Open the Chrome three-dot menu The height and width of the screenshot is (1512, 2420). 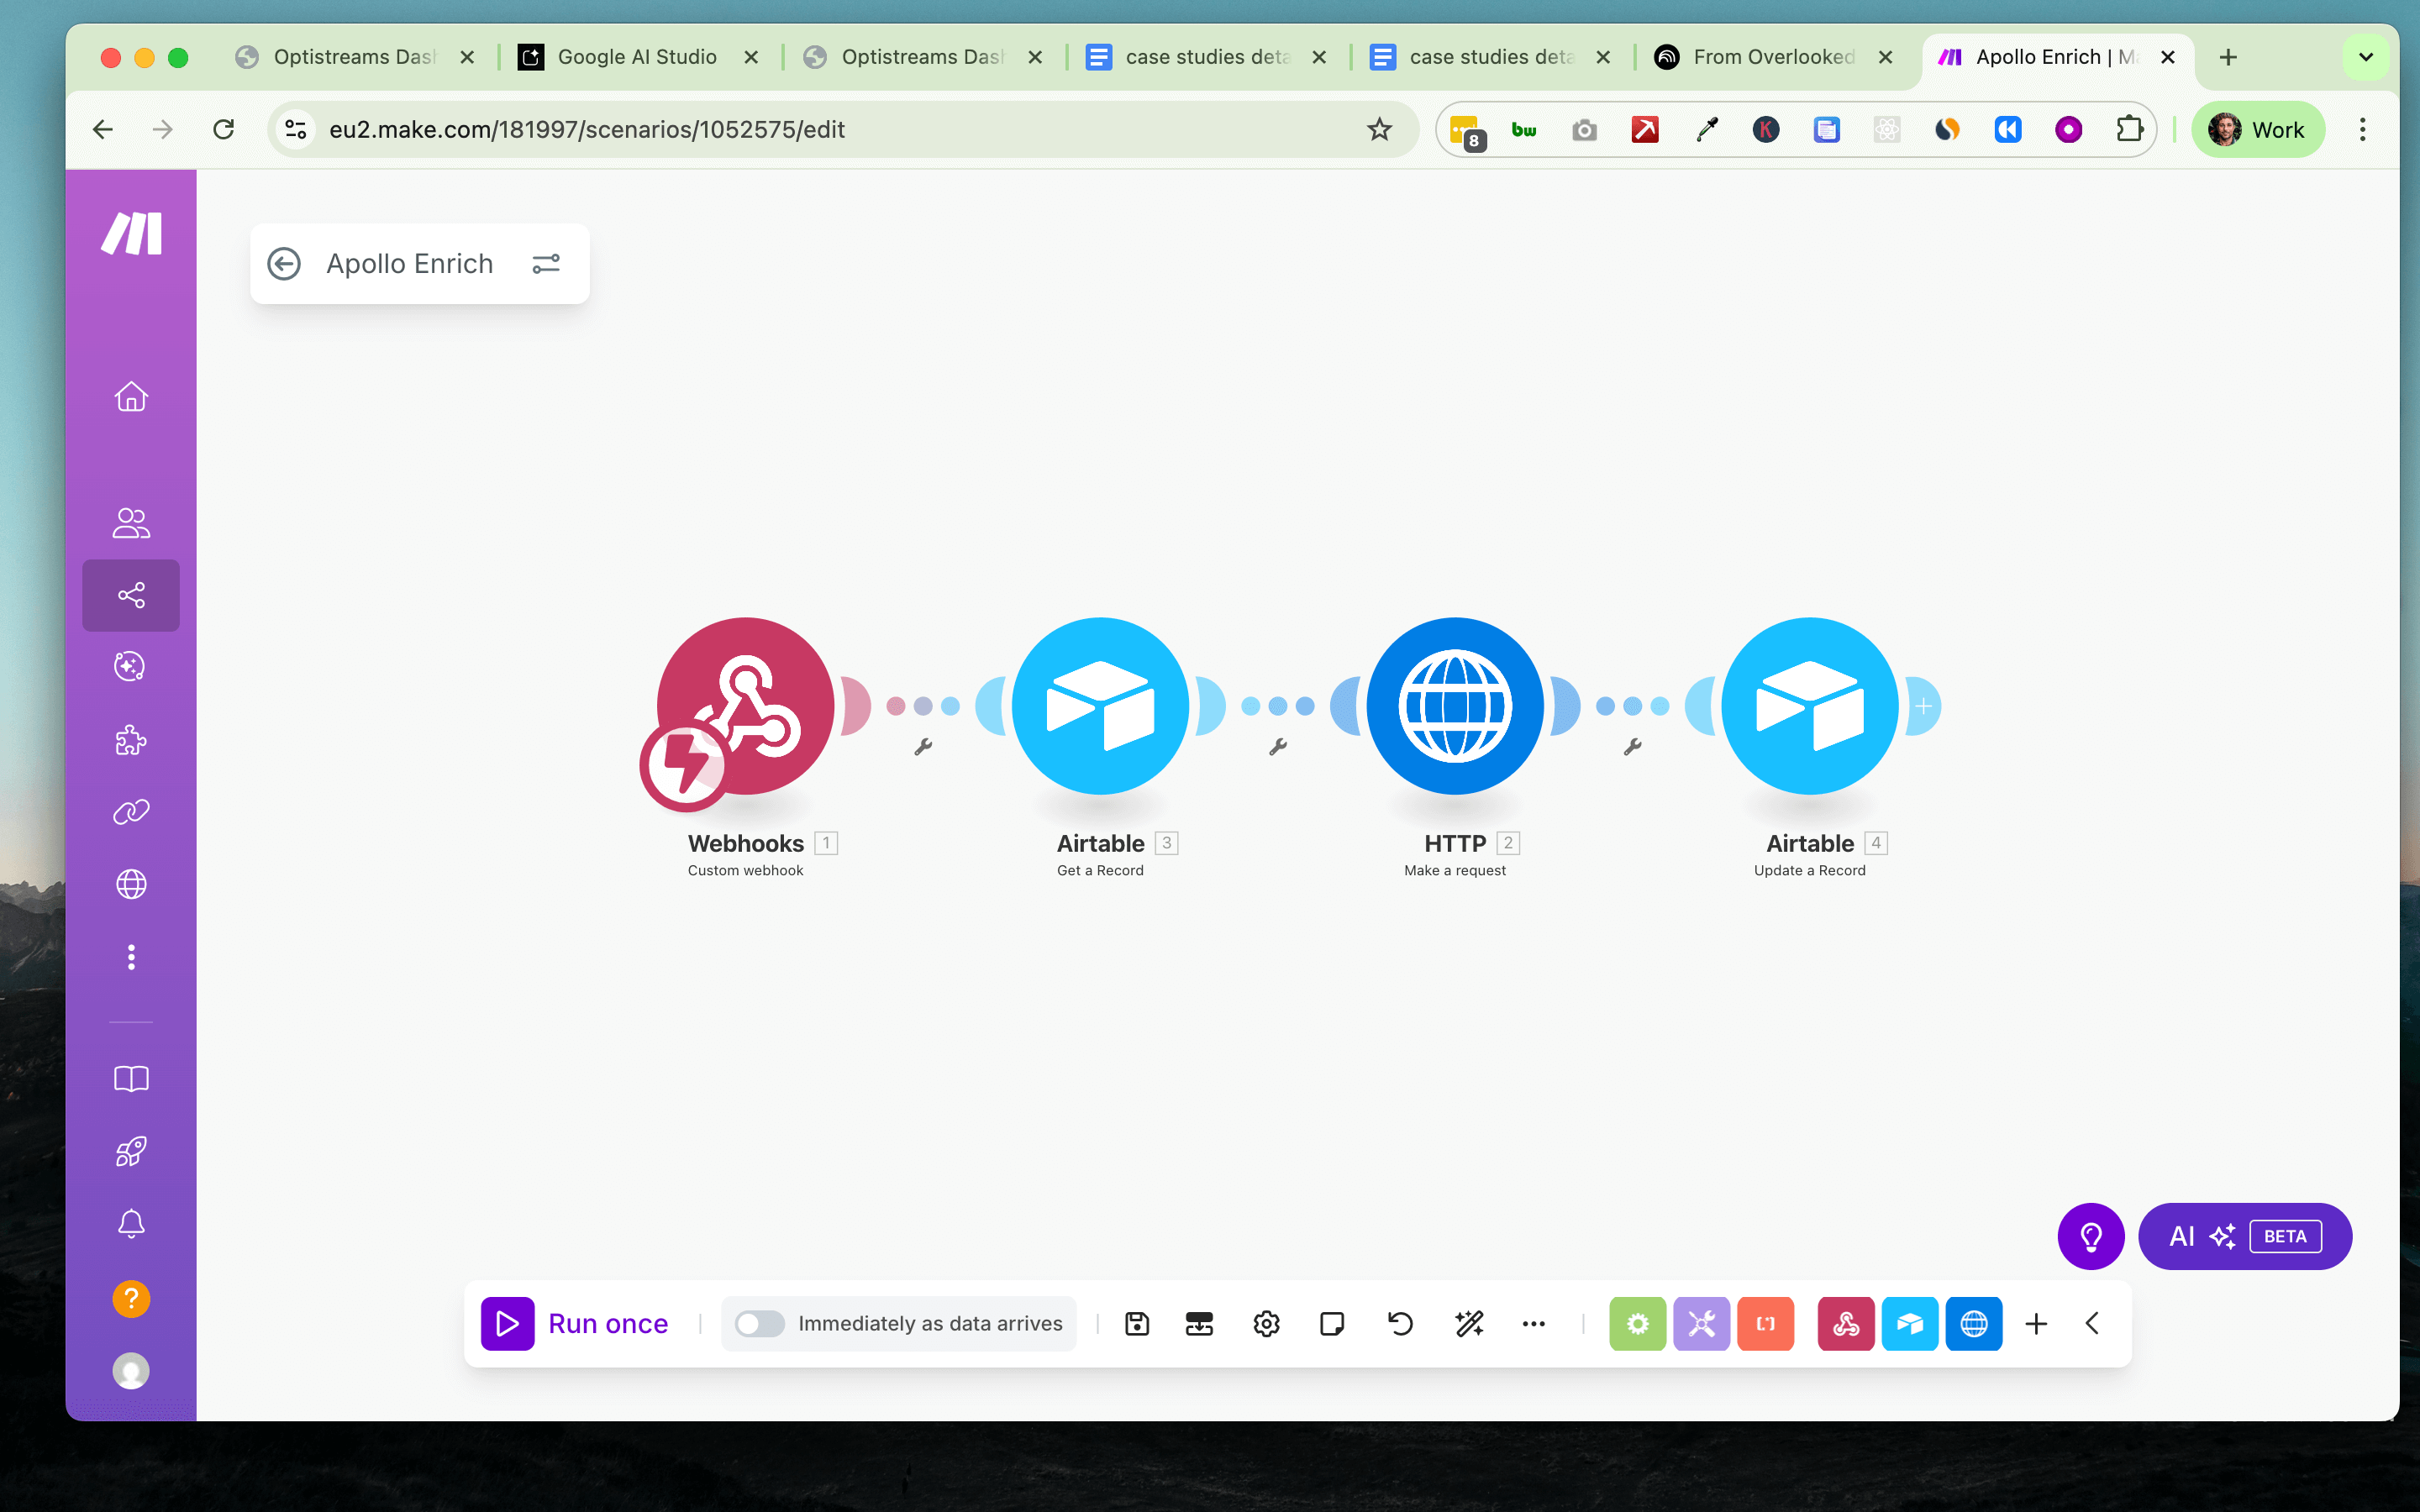pos(2362,129)
